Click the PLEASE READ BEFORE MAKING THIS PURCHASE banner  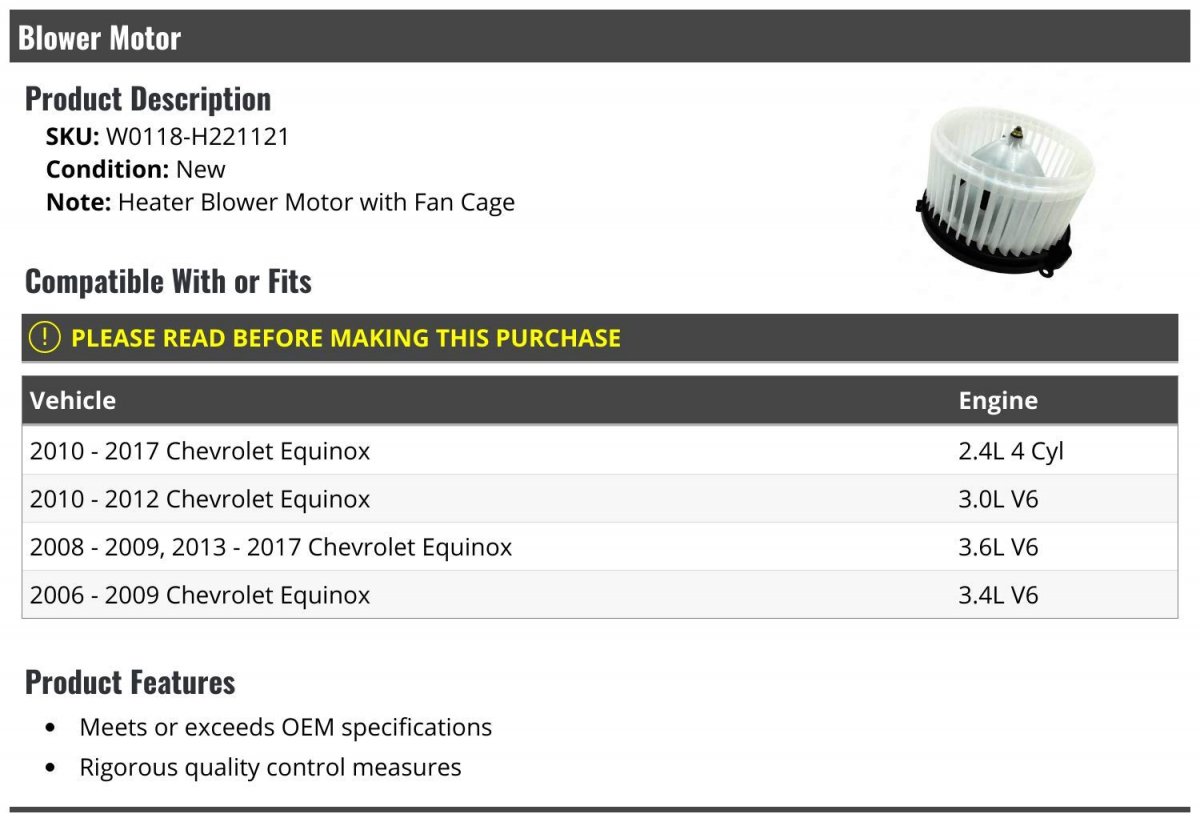(x=600, y=338)
